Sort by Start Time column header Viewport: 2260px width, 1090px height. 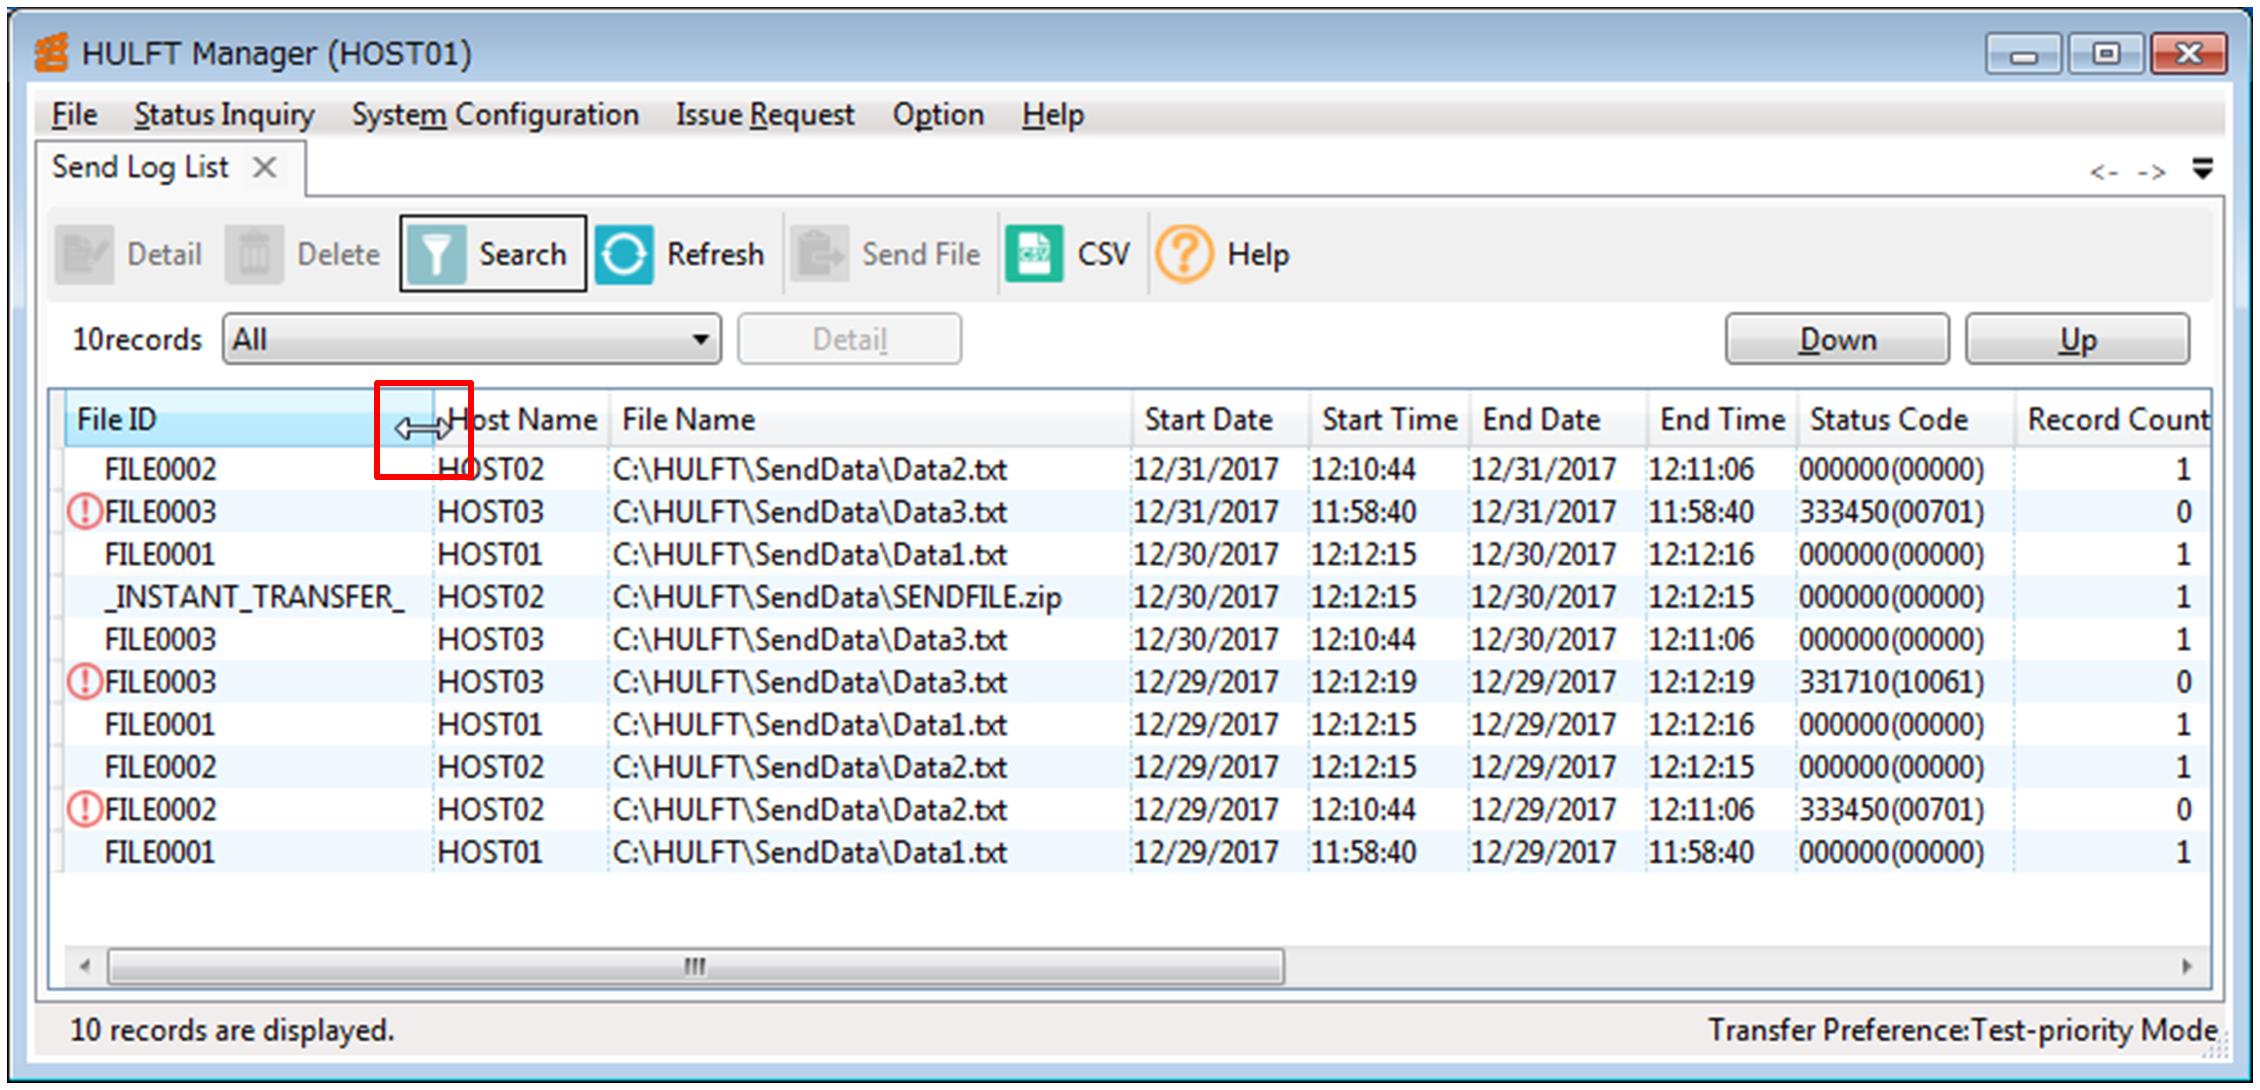(x=1389, y=420)
